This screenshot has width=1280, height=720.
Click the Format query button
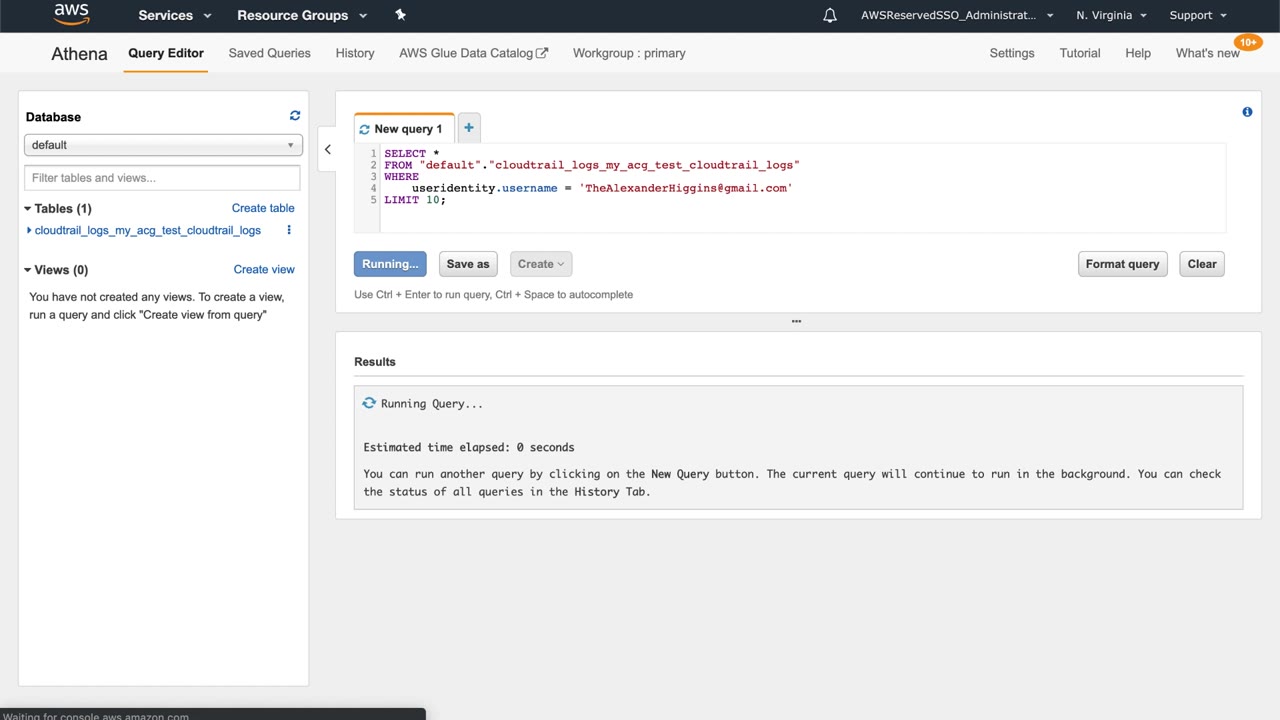click(x=1122, y=264)
